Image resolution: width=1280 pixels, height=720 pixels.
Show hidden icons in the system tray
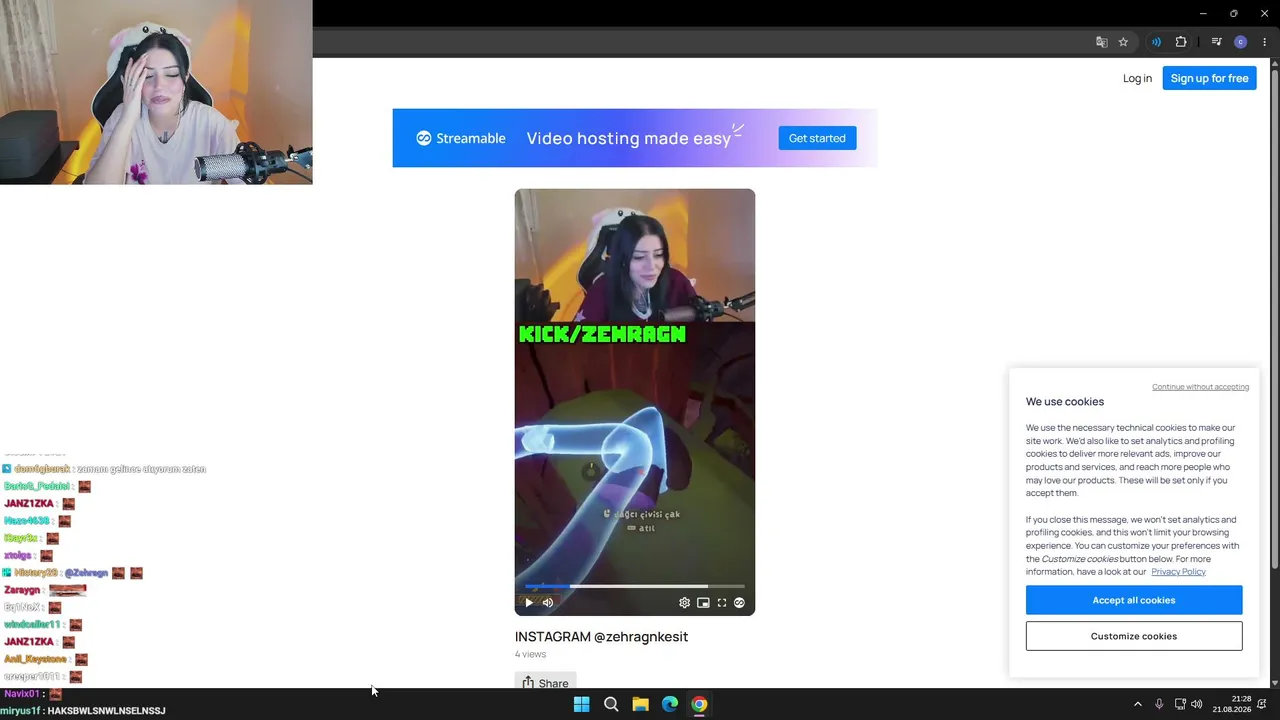(1137, 704)
